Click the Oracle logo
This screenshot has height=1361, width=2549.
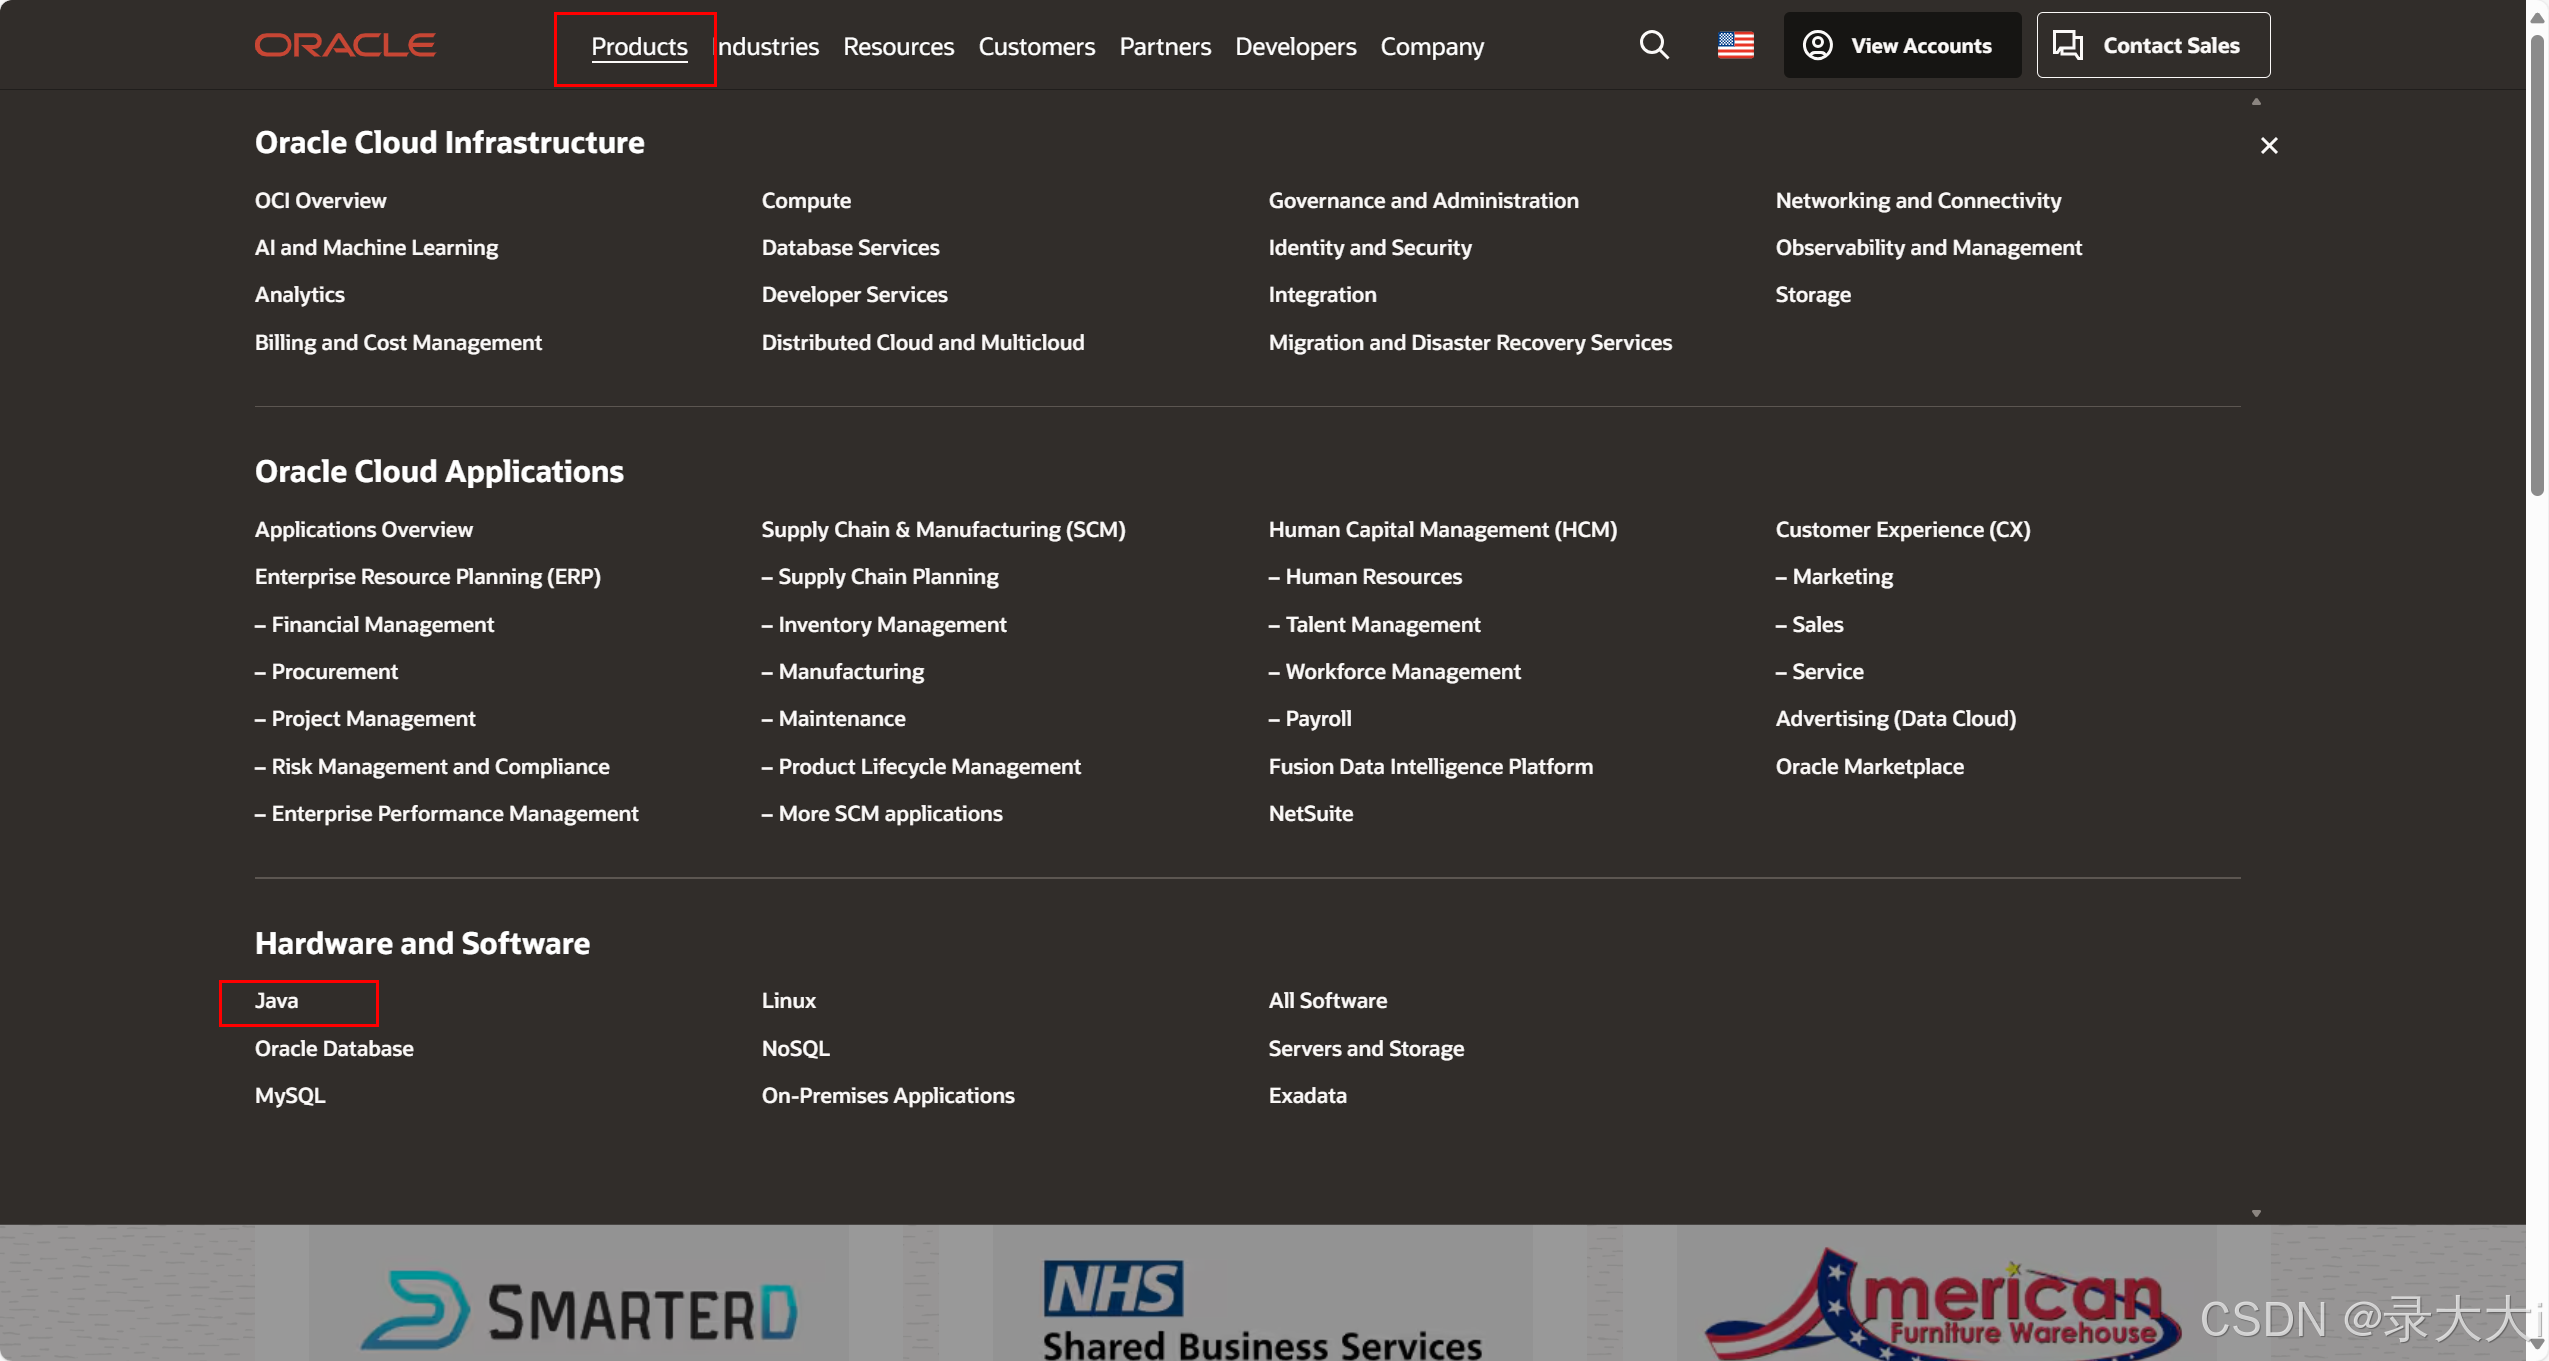pos(345,45)
